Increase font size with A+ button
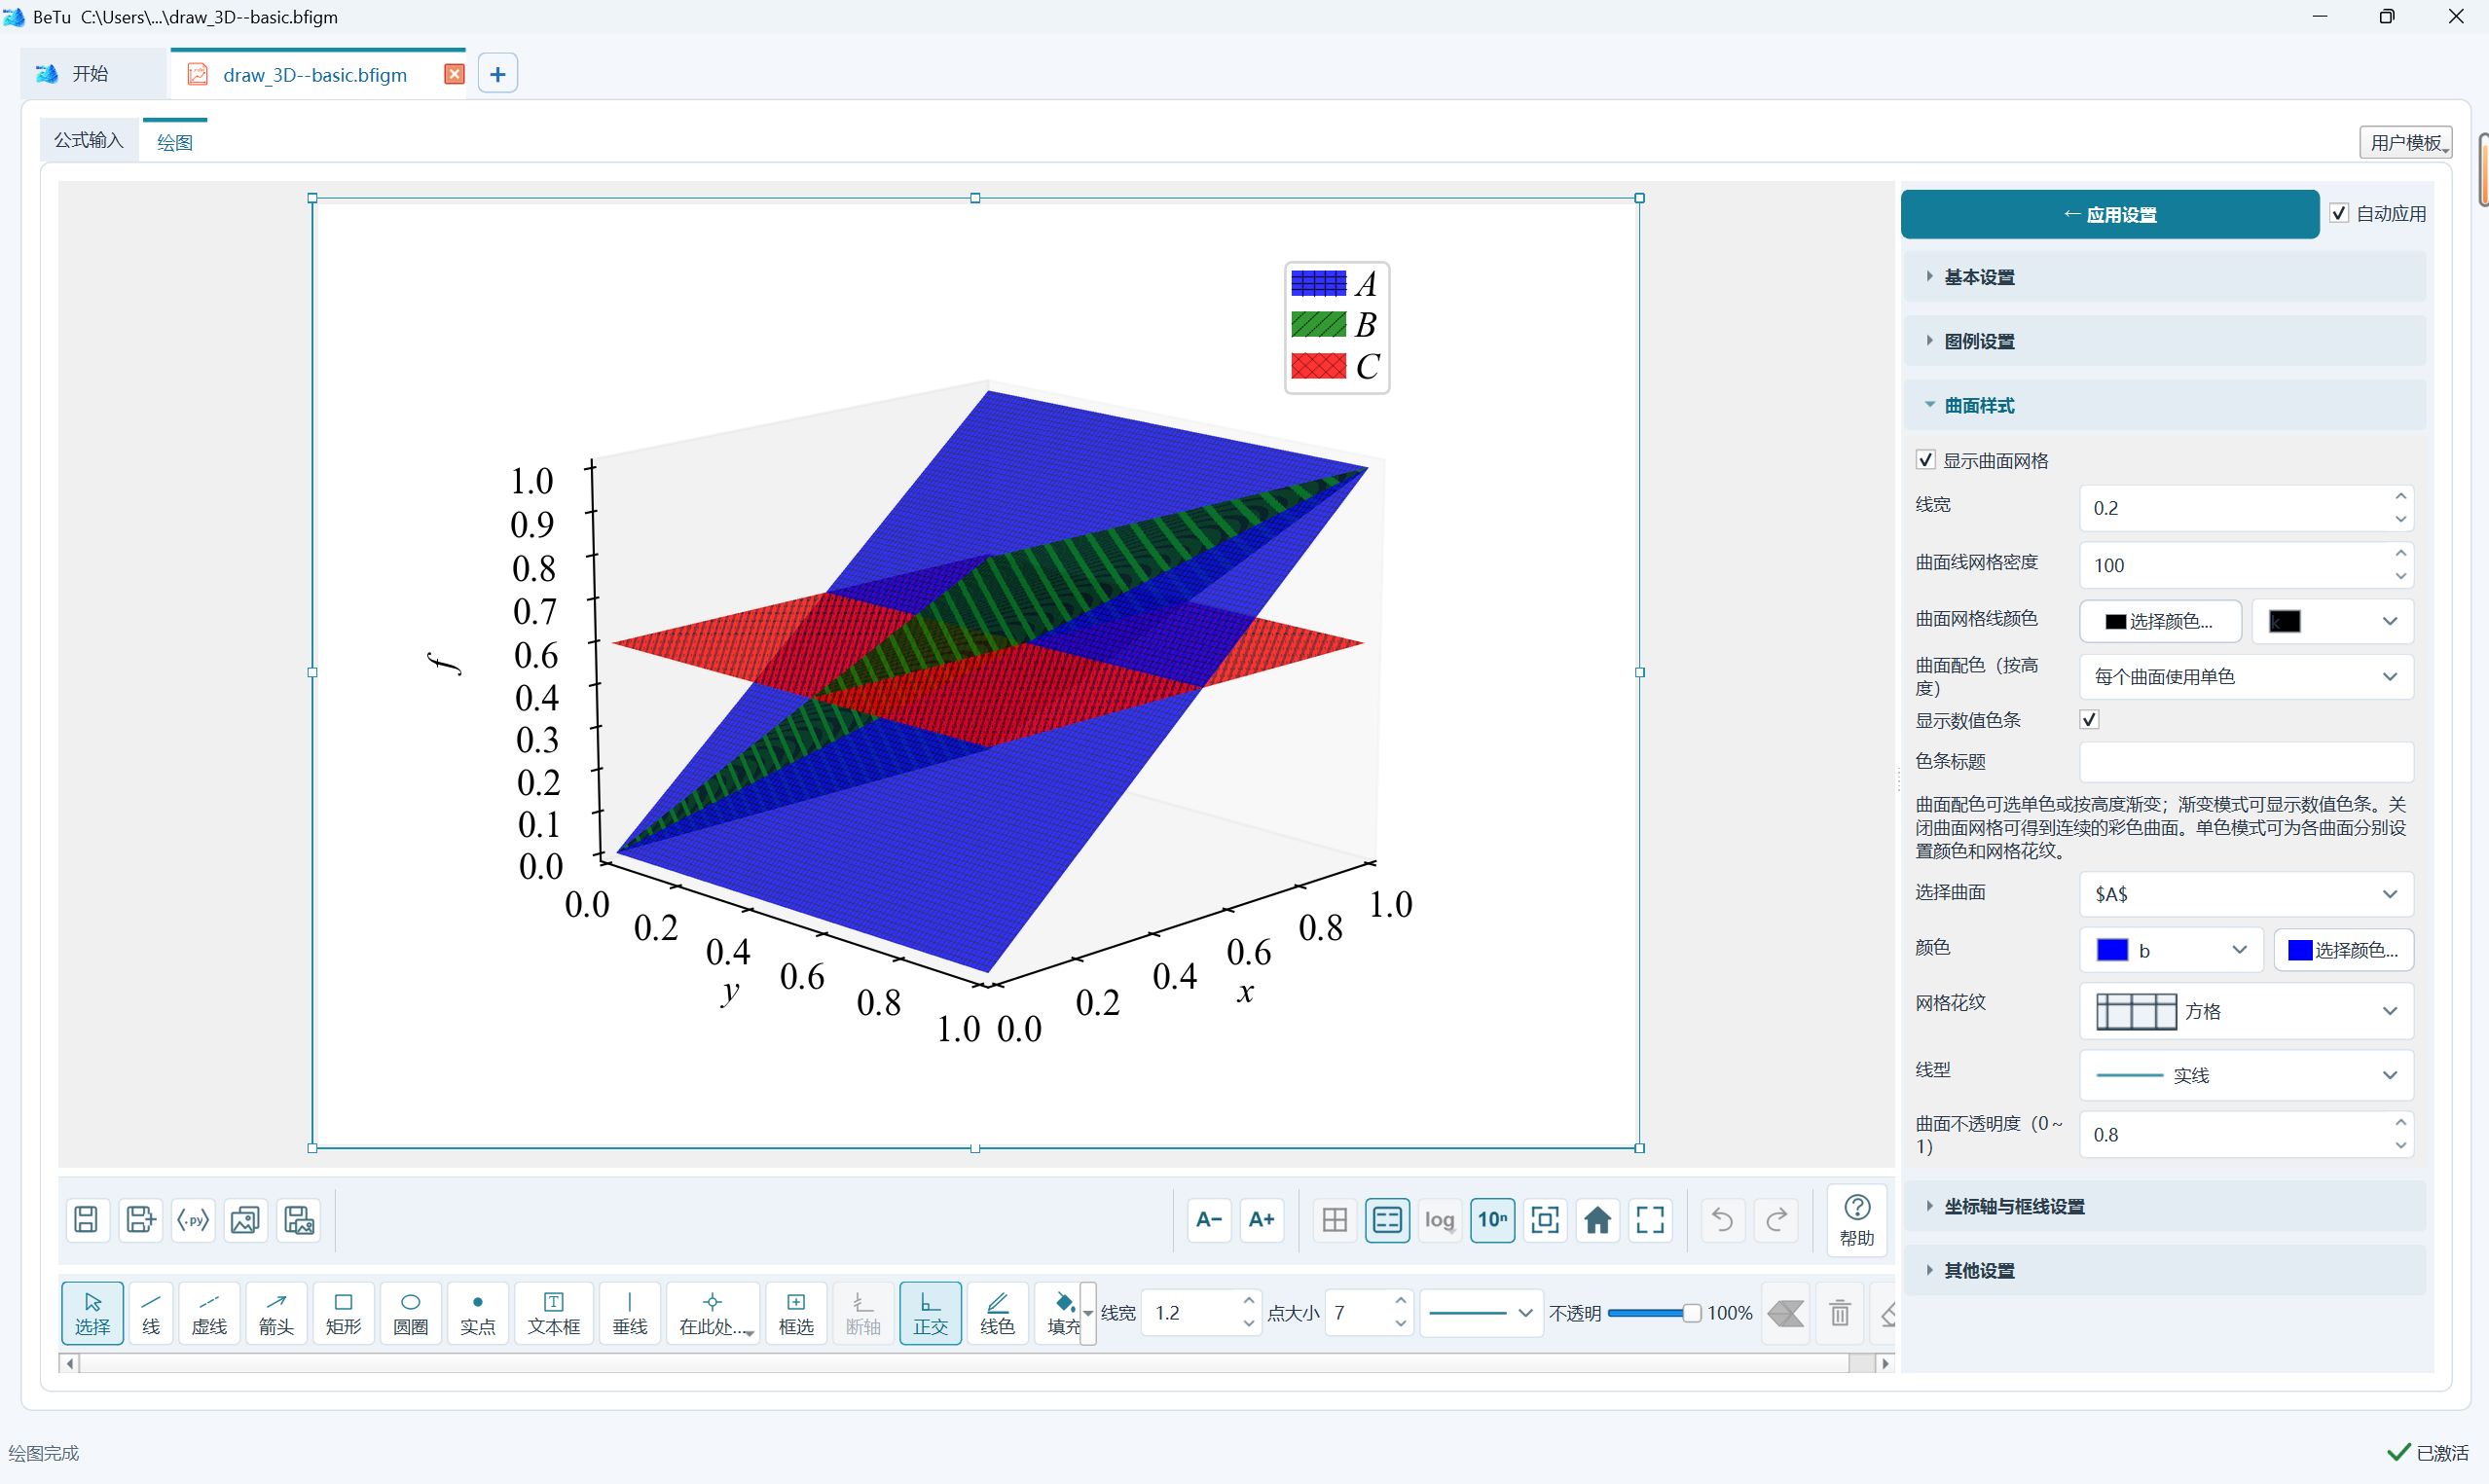This screenshot has width=2489, height=1484. point(1261,1220)
